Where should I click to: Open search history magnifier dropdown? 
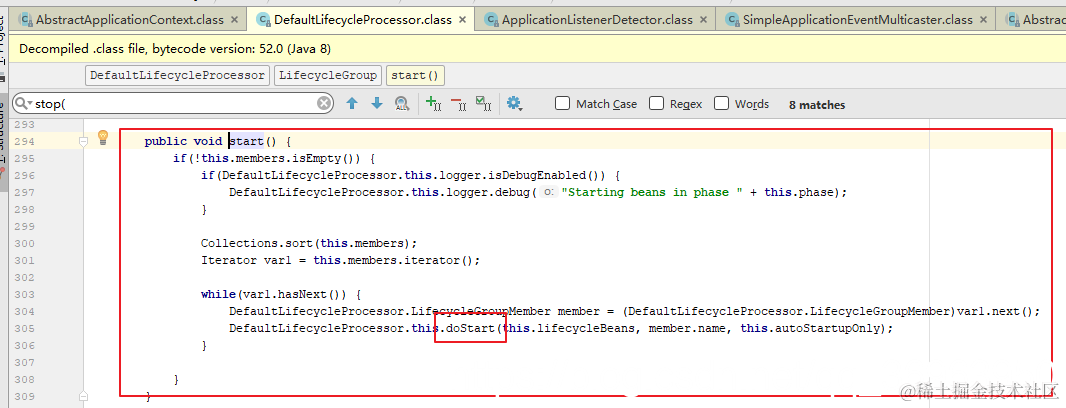[x=22, y=103]
